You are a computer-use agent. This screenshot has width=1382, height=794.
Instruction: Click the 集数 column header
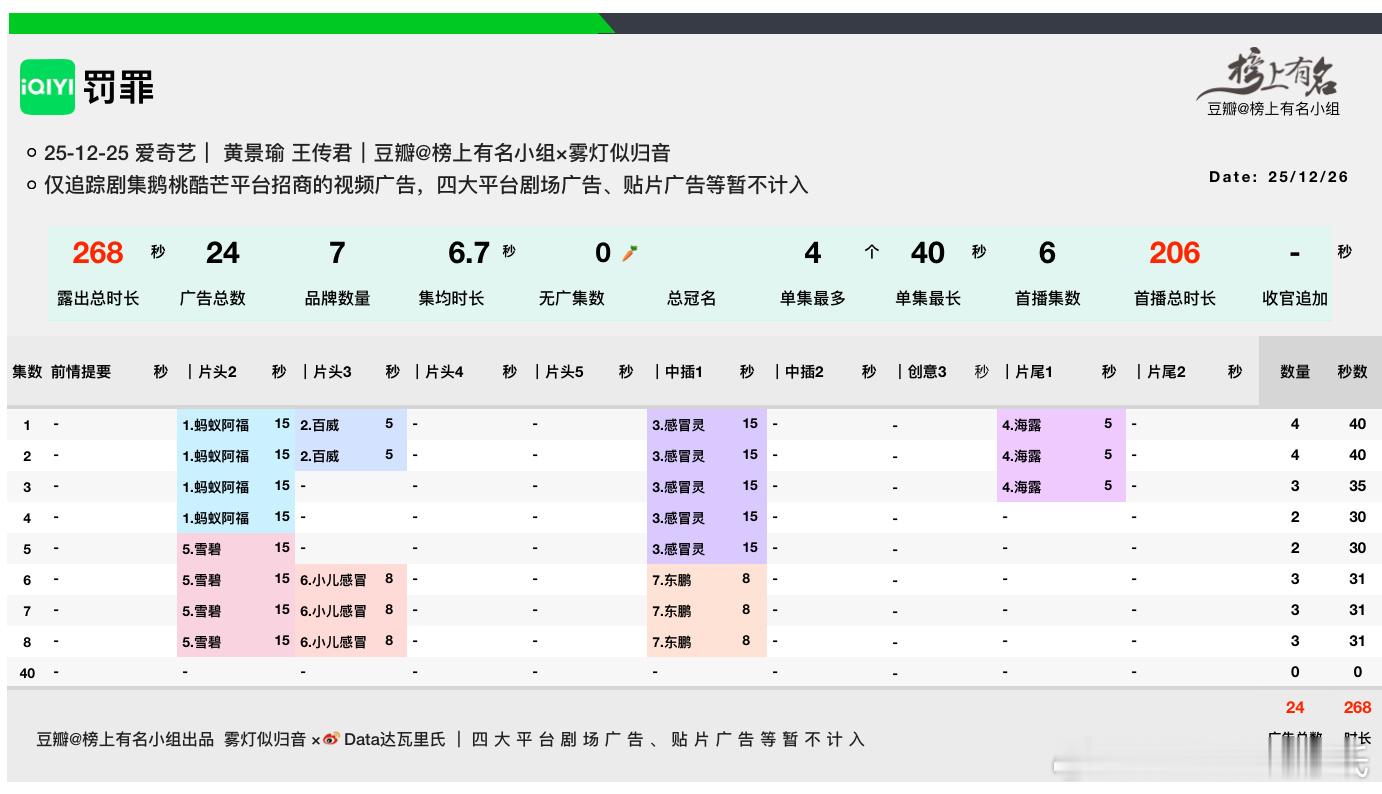[27, 372]
